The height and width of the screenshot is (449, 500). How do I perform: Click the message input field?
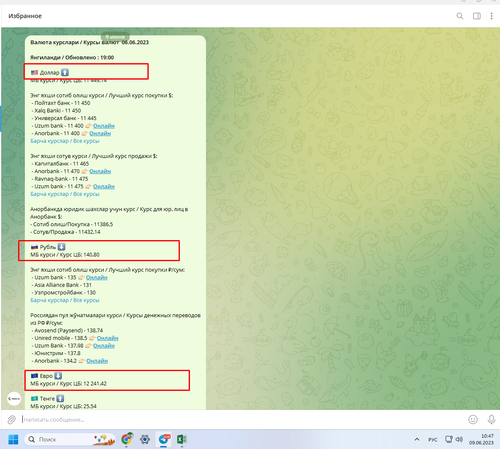click(x=243, y=419)
